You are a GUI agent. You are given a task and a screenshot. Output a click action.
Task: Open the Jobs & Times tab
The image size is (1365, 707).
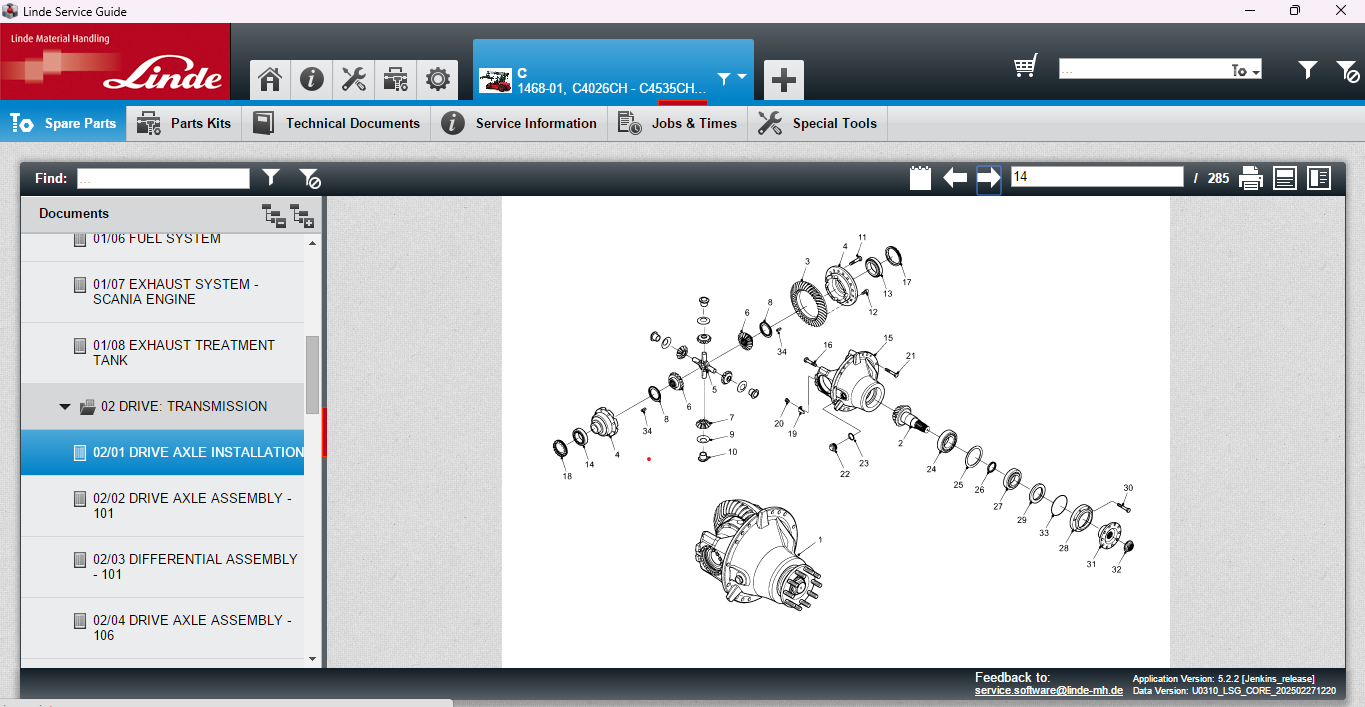[x=677, y=123]
